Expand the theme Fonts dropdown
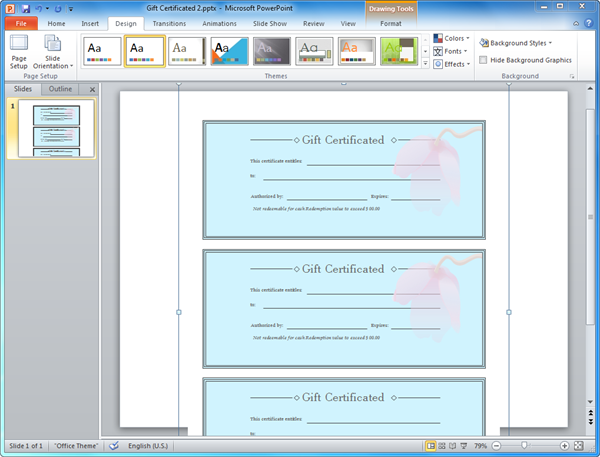The image size is (600, 457). click(452, 51)
